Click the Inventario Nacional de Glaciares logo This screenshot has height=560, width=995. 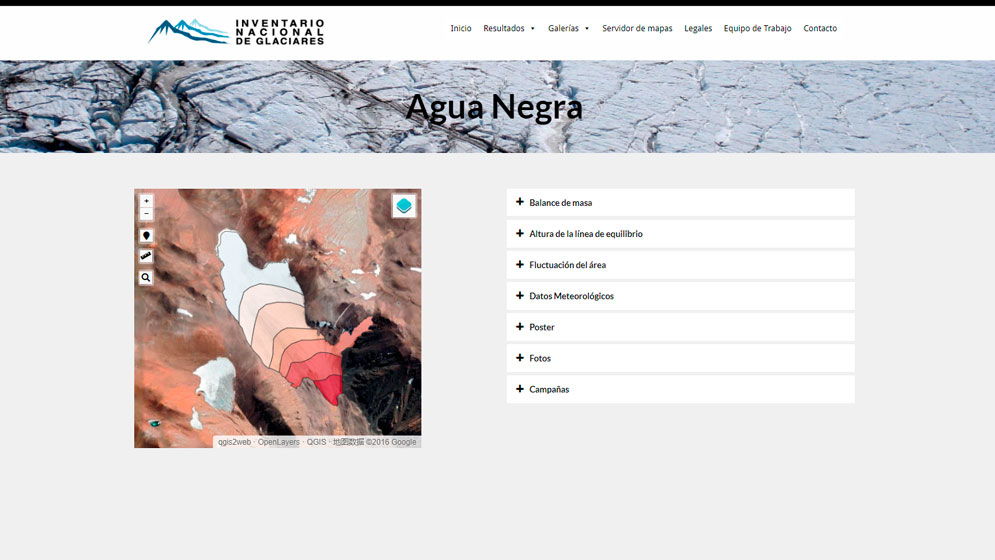click(x=235, y=32)
